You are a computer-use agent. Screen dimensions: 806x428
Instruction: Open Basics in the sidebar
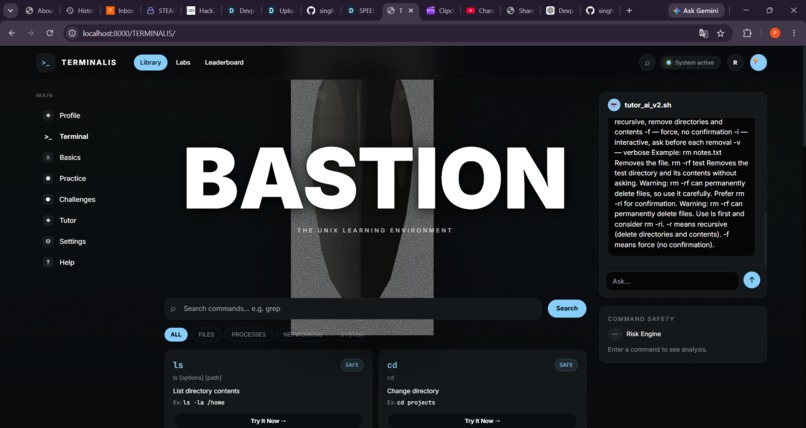click(62, 158)
